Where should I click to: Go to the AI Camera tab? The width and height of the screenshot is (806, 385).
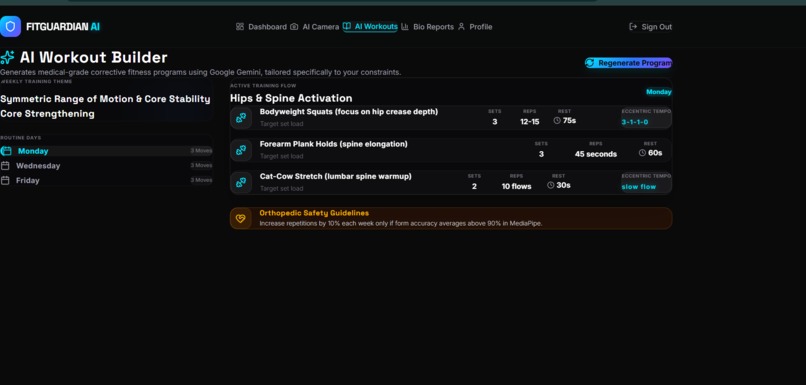click(315, 27)
